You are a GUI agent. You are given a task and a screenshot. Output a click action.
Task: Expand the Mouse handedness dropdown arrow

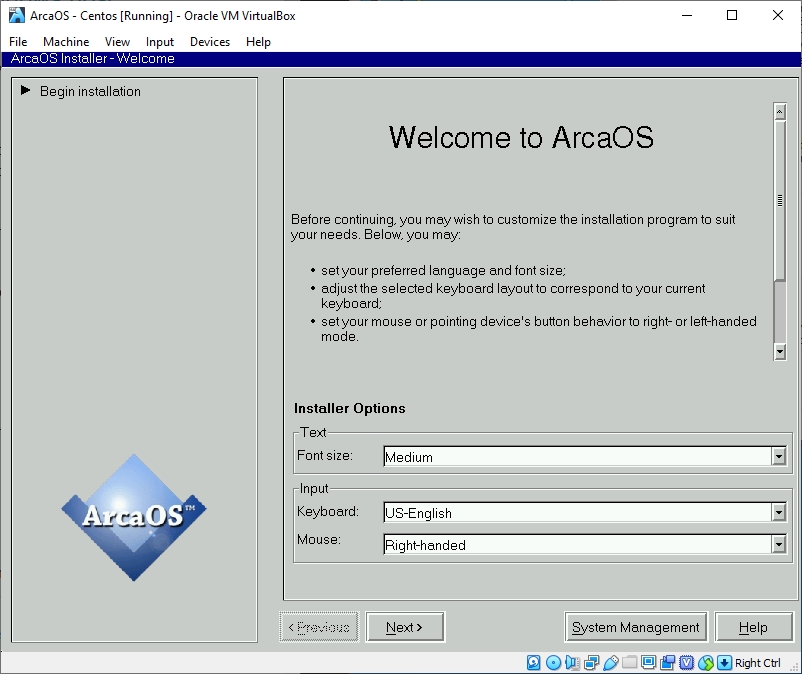pos(778,545)
